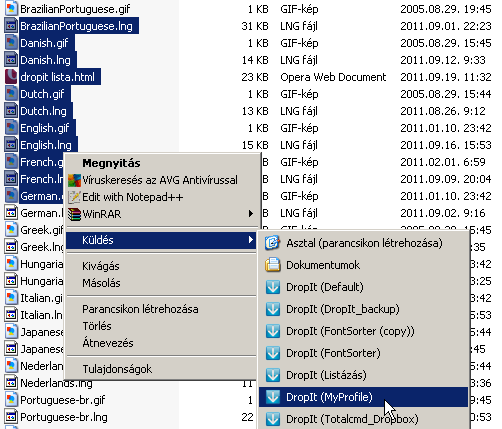Click the AVG Antivirus shield icon
Viewport: 502px width, 429px height.
point(74,180)
